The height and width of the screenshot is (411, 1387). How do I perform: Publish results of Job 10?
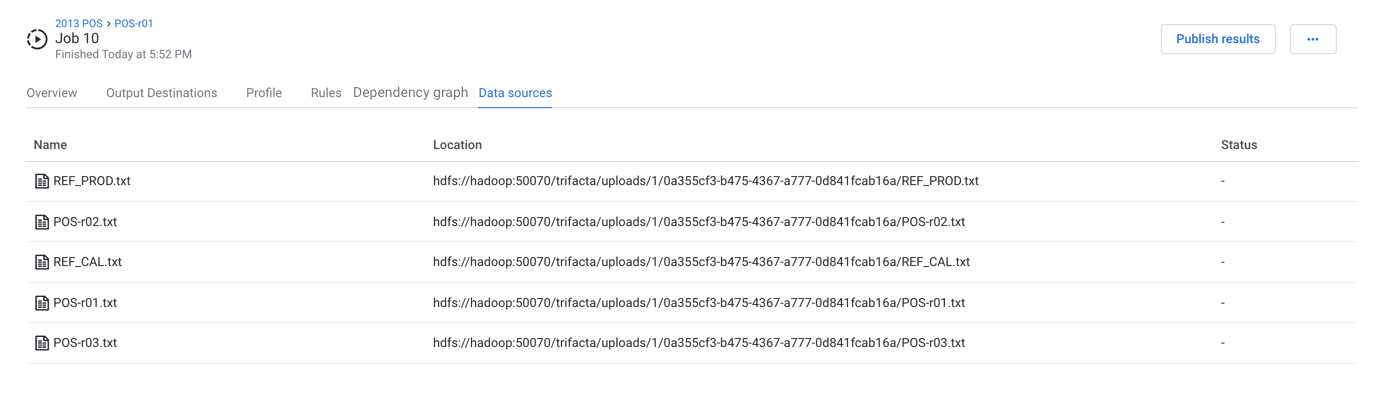[x=1218, y=39]
